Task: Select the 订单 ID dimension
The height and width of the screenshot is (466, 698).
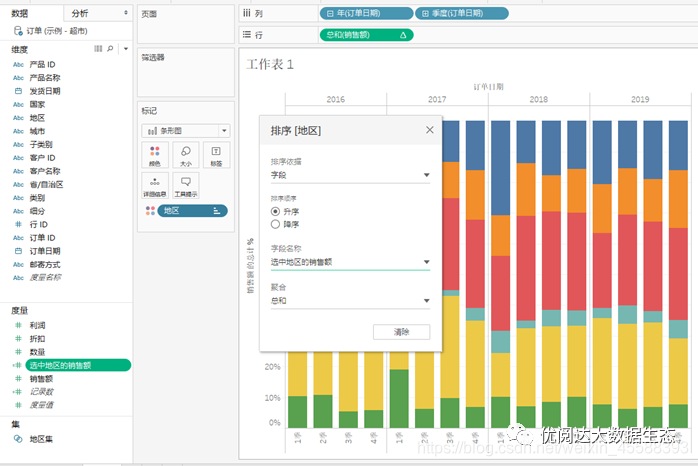Action: click(42, 238)
